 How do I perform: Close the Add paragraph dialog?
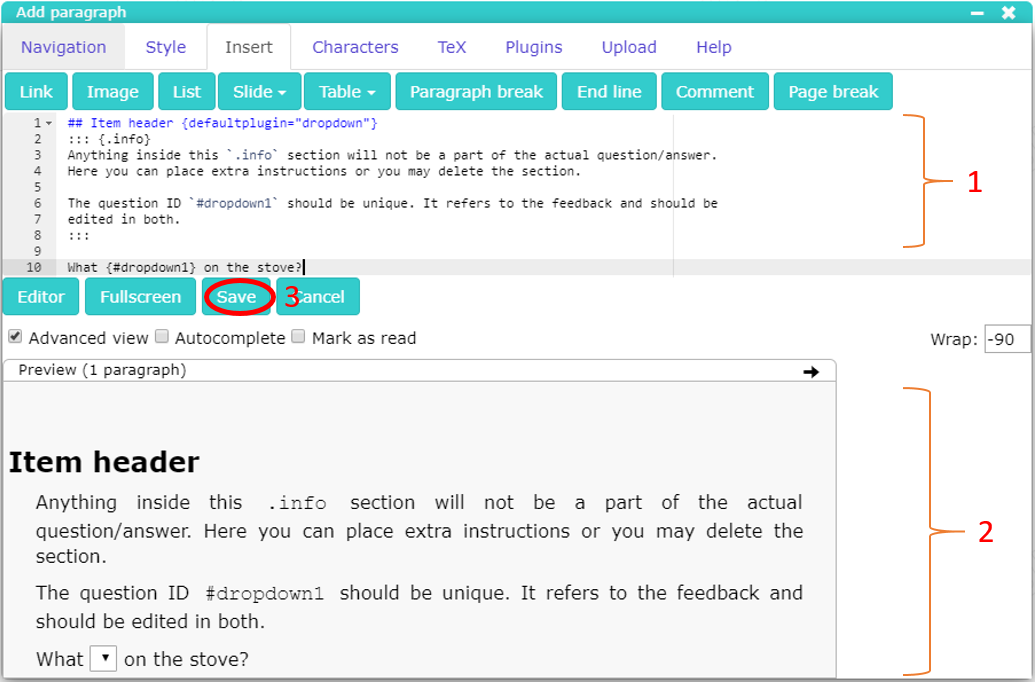(x=1008, y=13)
